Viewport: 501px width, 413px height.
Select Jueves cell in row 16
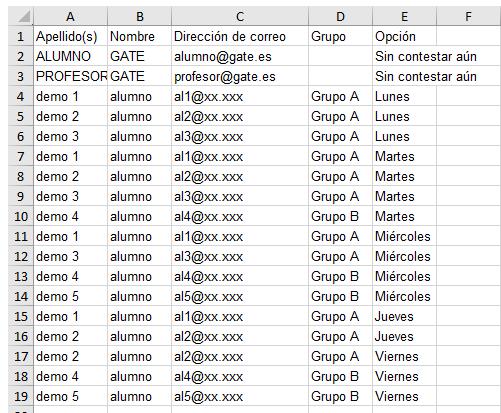404,336
